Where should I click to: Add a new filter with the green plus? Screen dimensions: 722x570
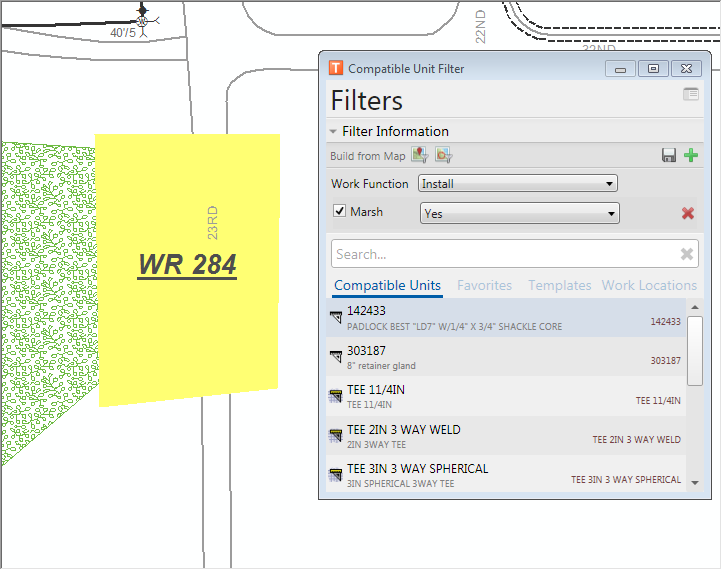click(691, 155)
